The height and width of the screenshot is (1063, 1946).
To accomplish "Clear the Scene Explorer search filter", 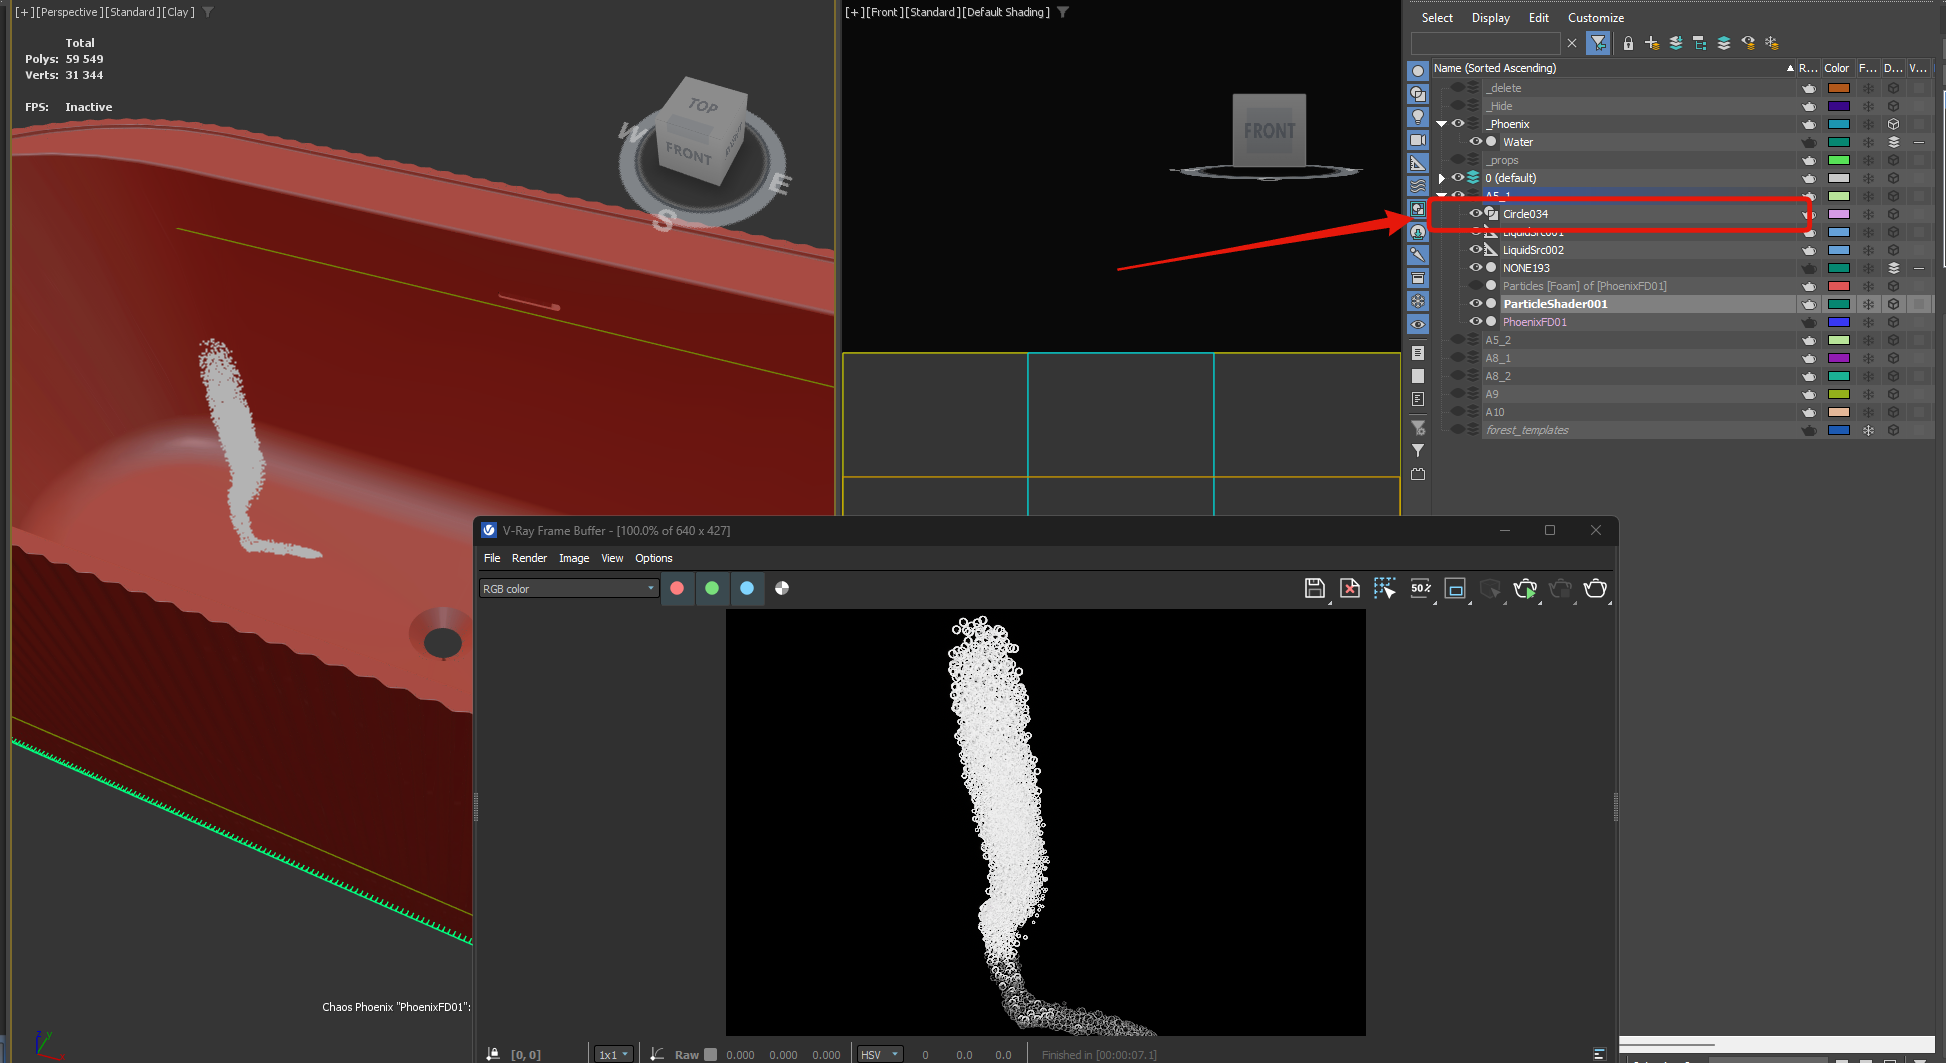I will (1572, 43).
